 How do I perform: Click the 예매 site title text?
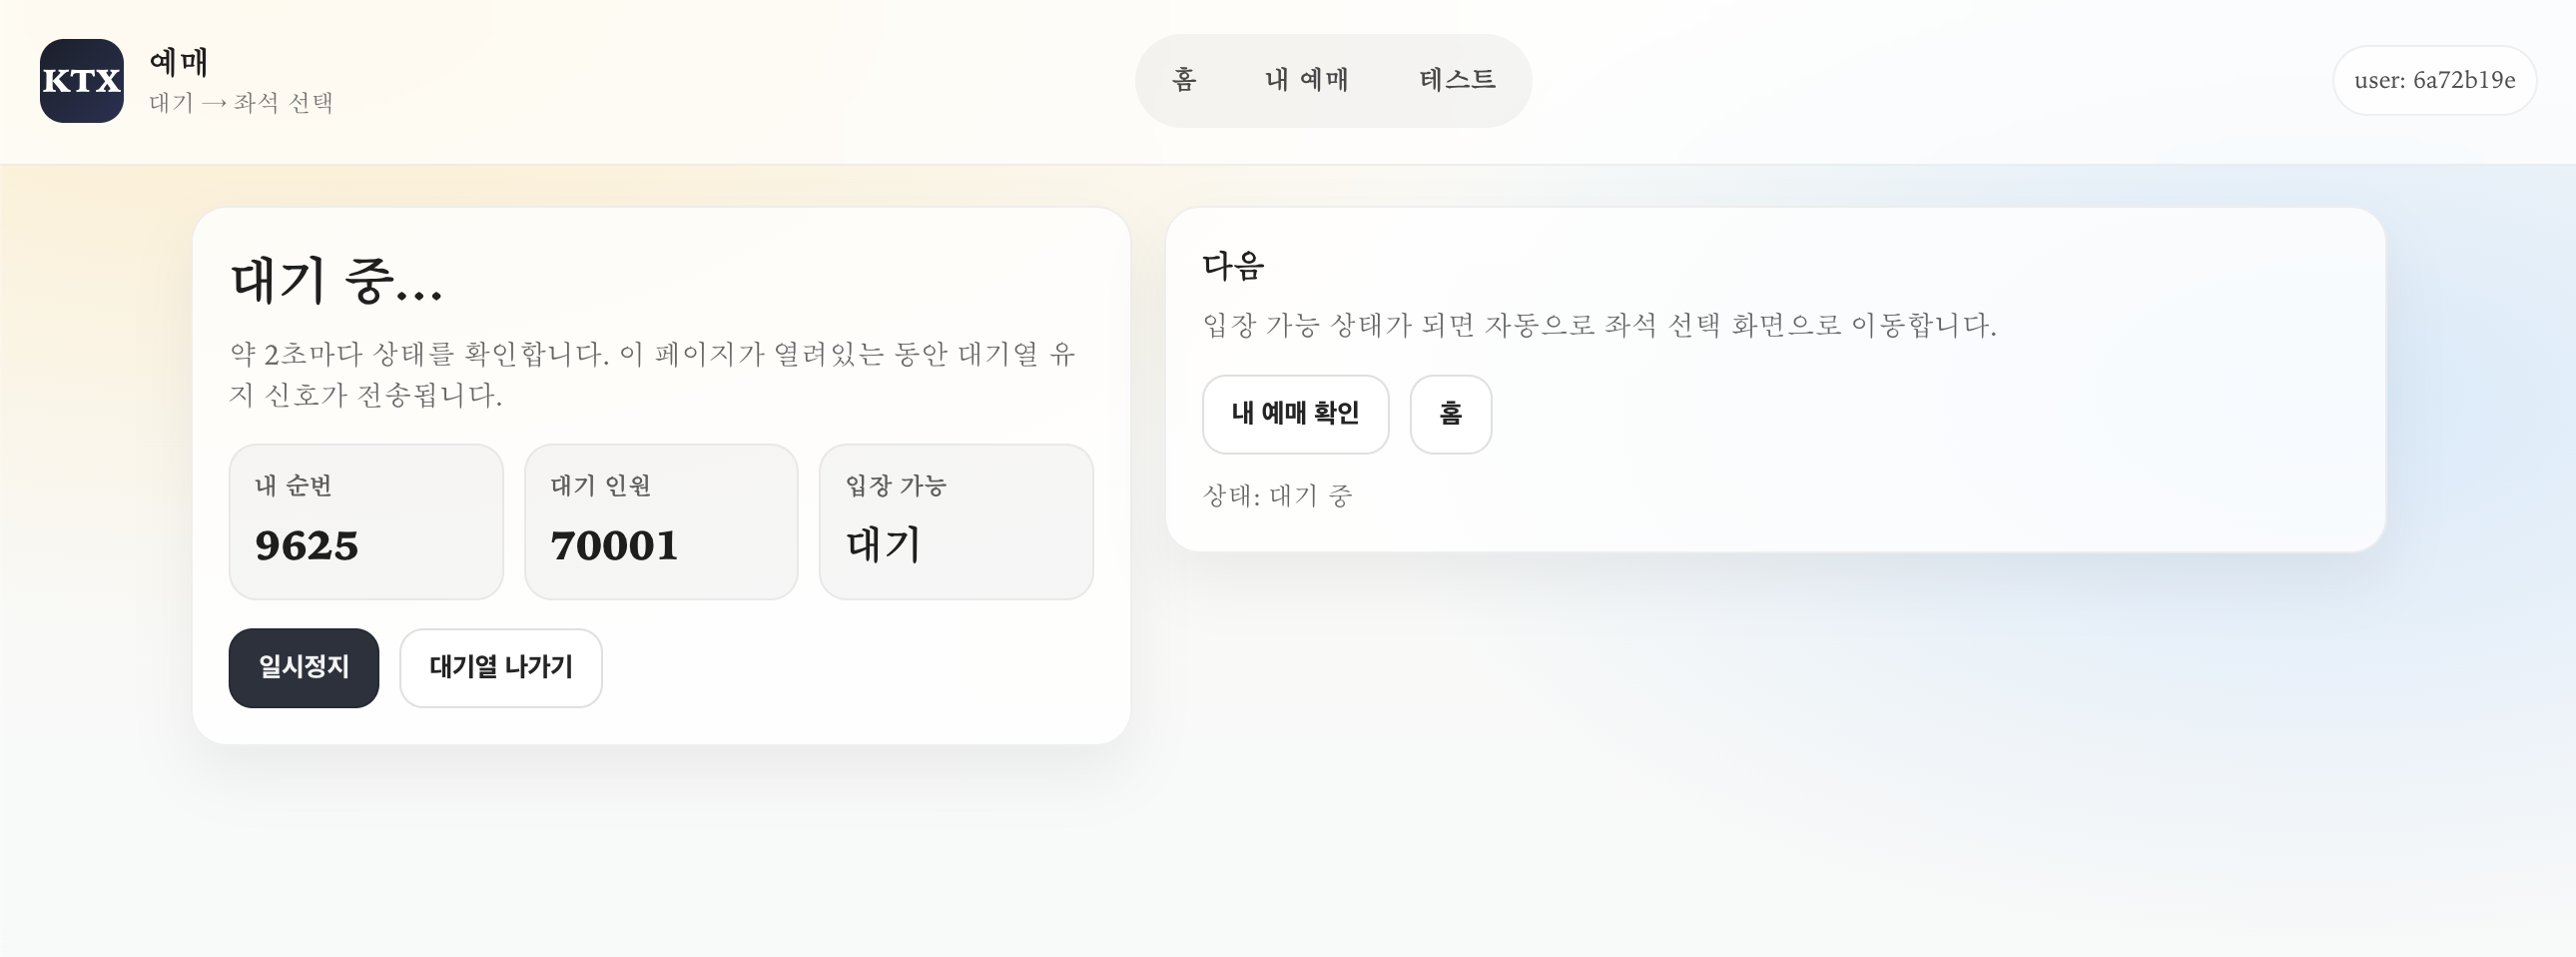[179, 62]
